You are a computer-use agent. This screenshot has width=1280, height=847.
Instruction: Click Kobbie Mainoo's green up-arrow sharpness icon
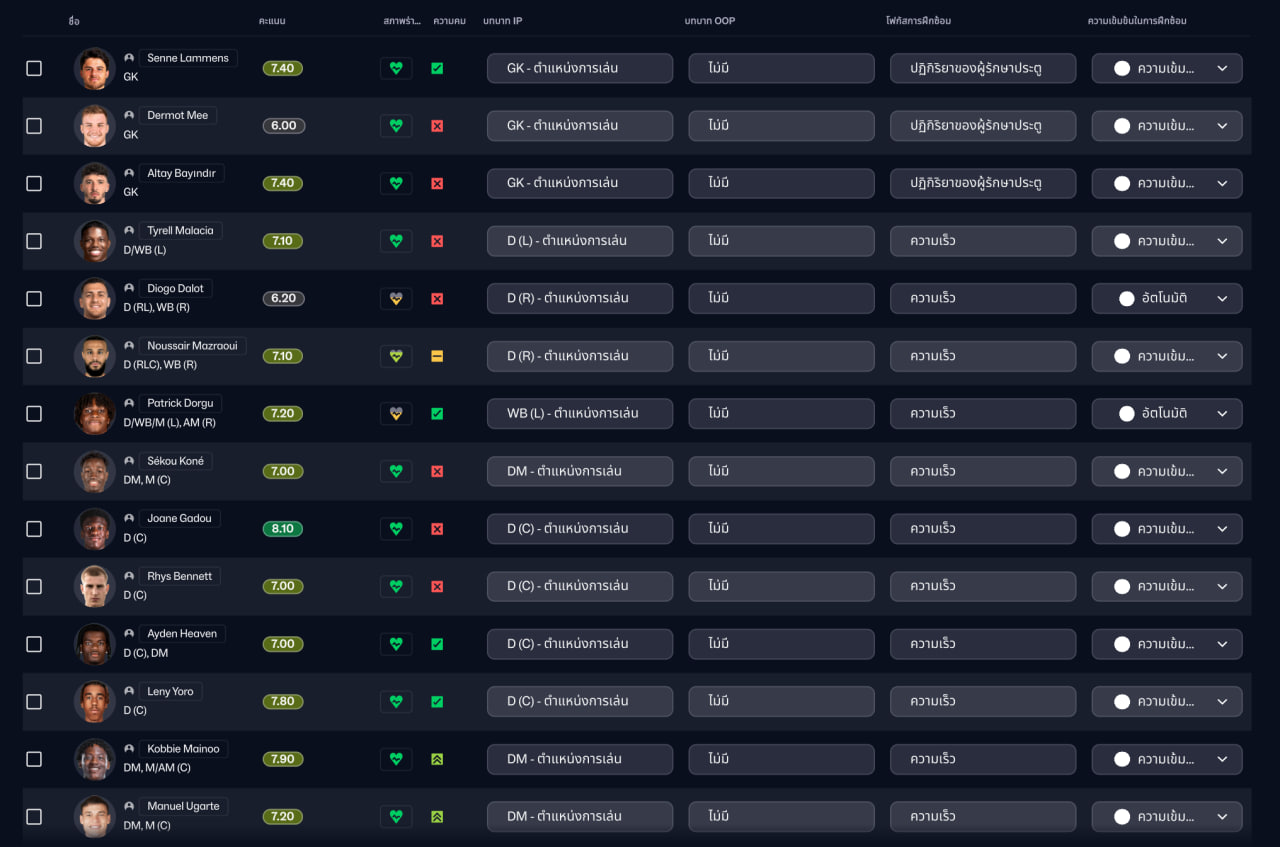pos(437,759)
